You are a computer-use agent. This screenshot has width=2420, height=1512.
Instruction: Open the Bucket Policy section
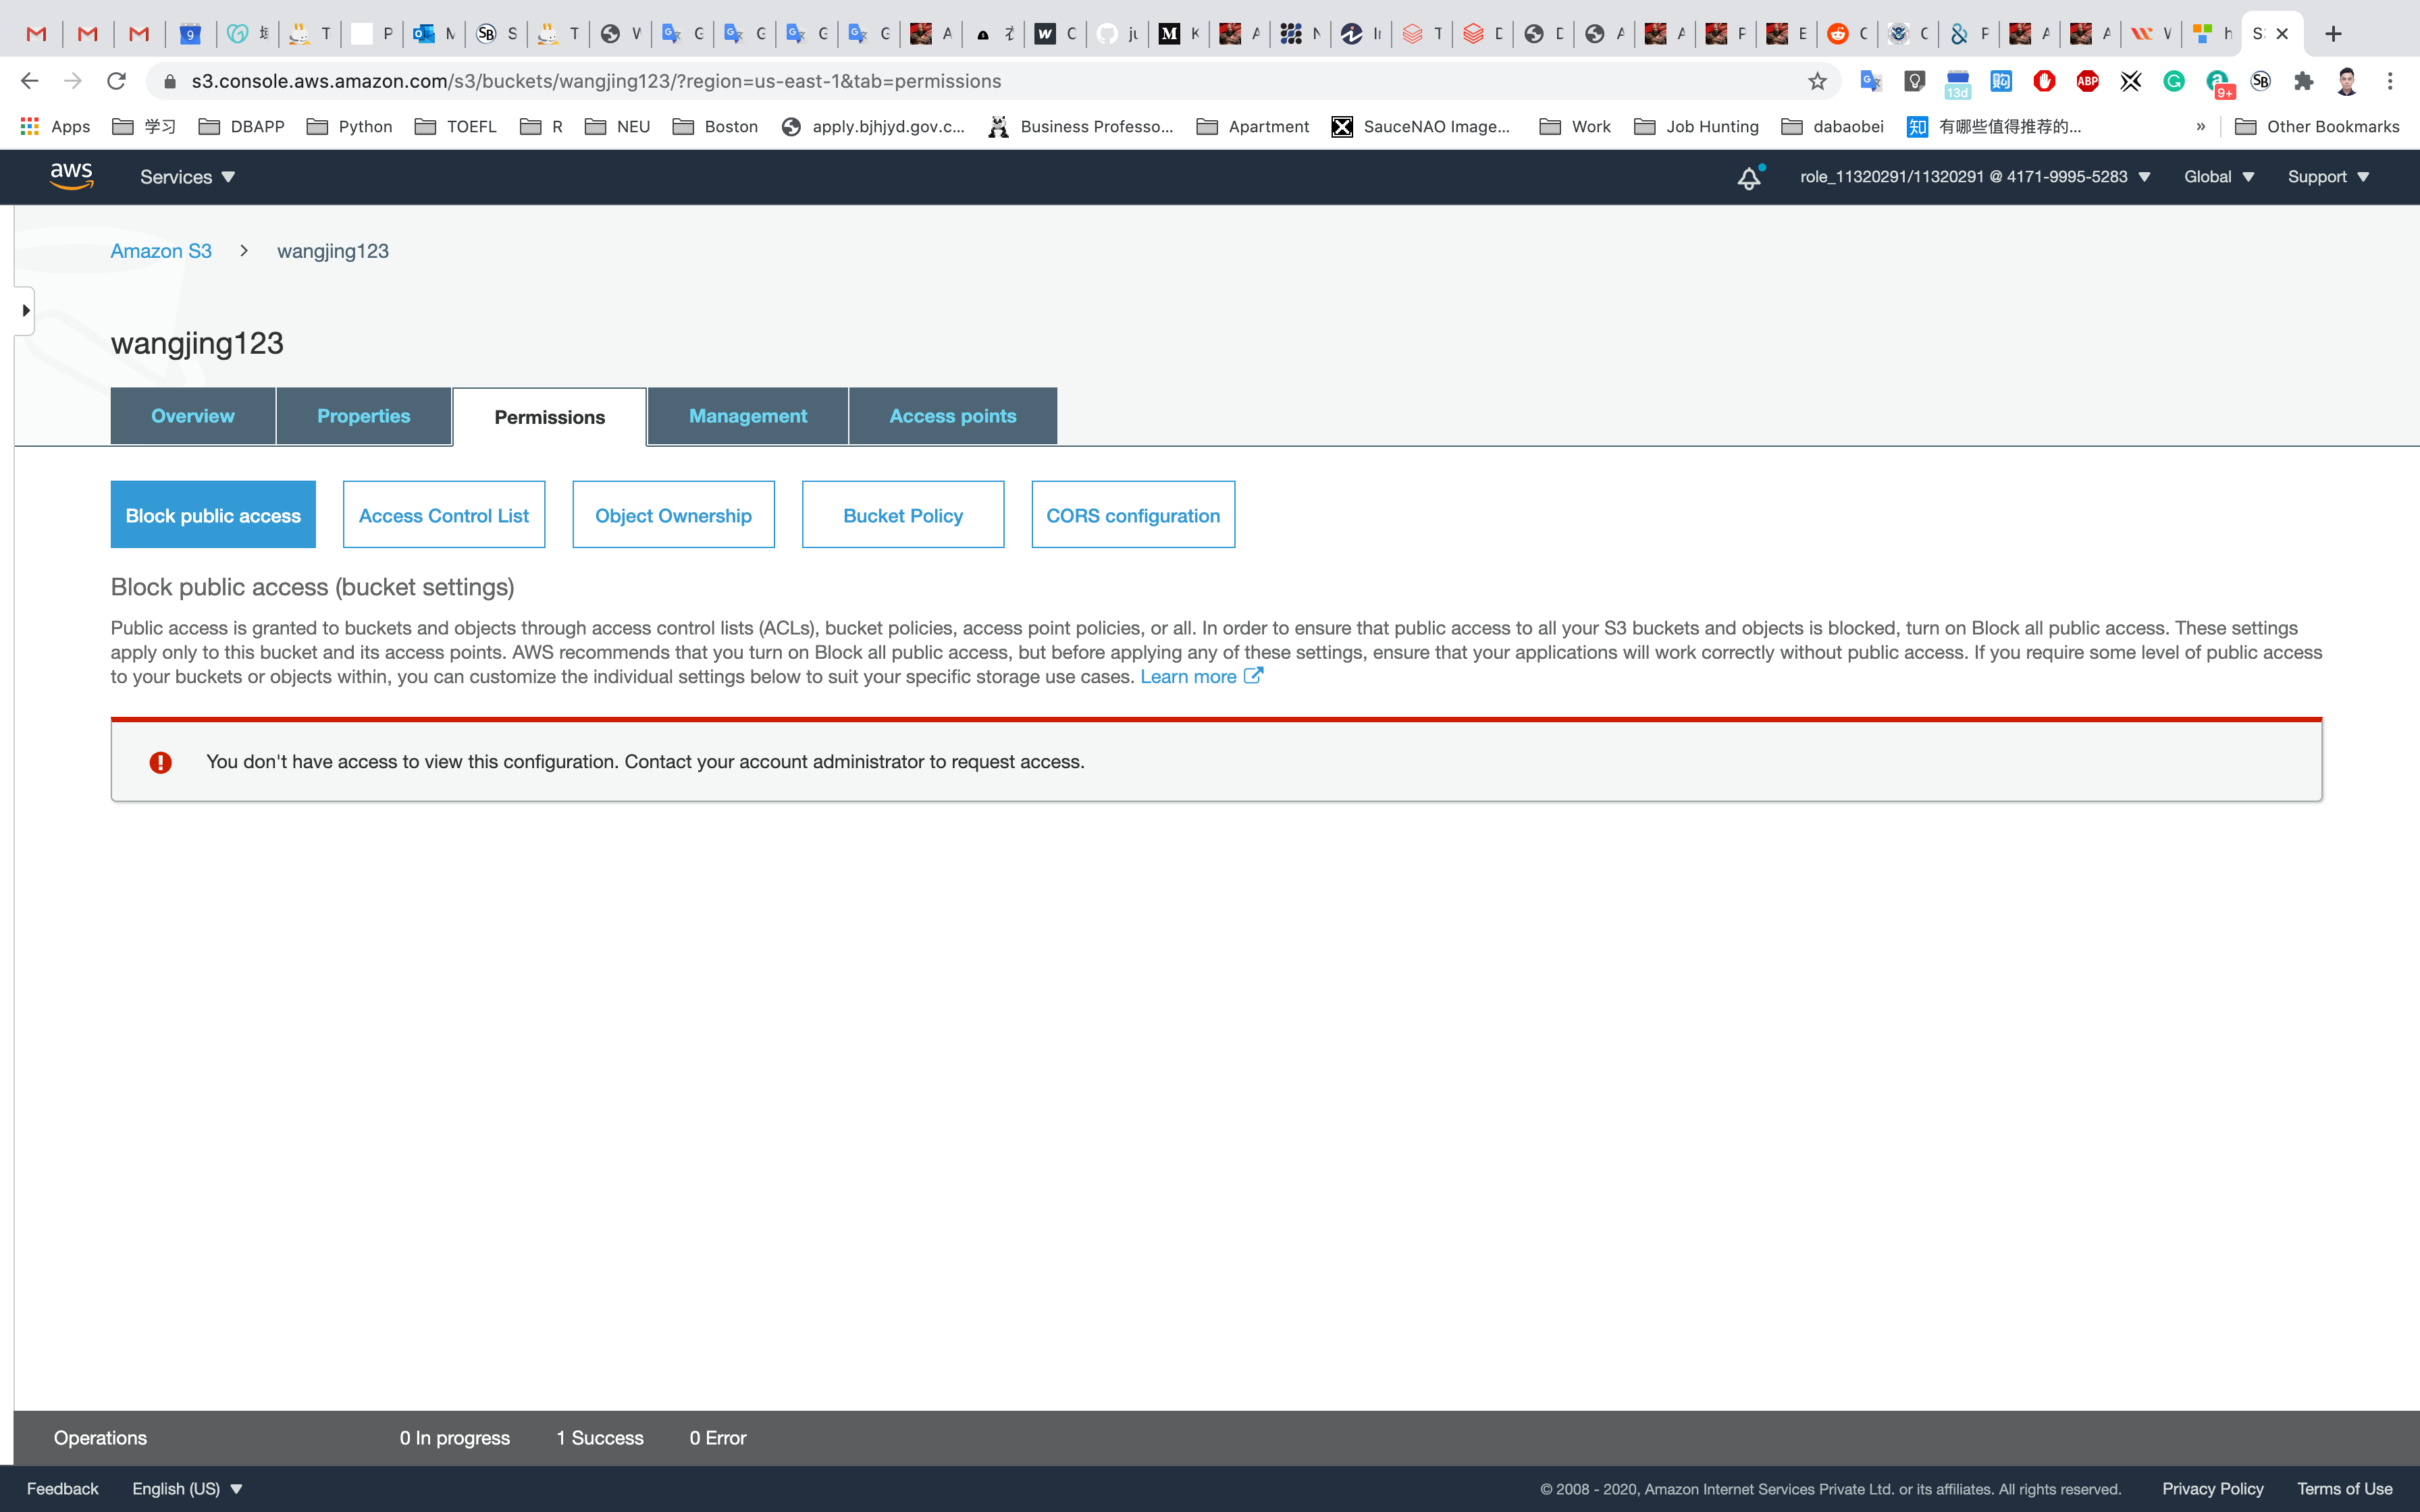[x=902, y=515]
